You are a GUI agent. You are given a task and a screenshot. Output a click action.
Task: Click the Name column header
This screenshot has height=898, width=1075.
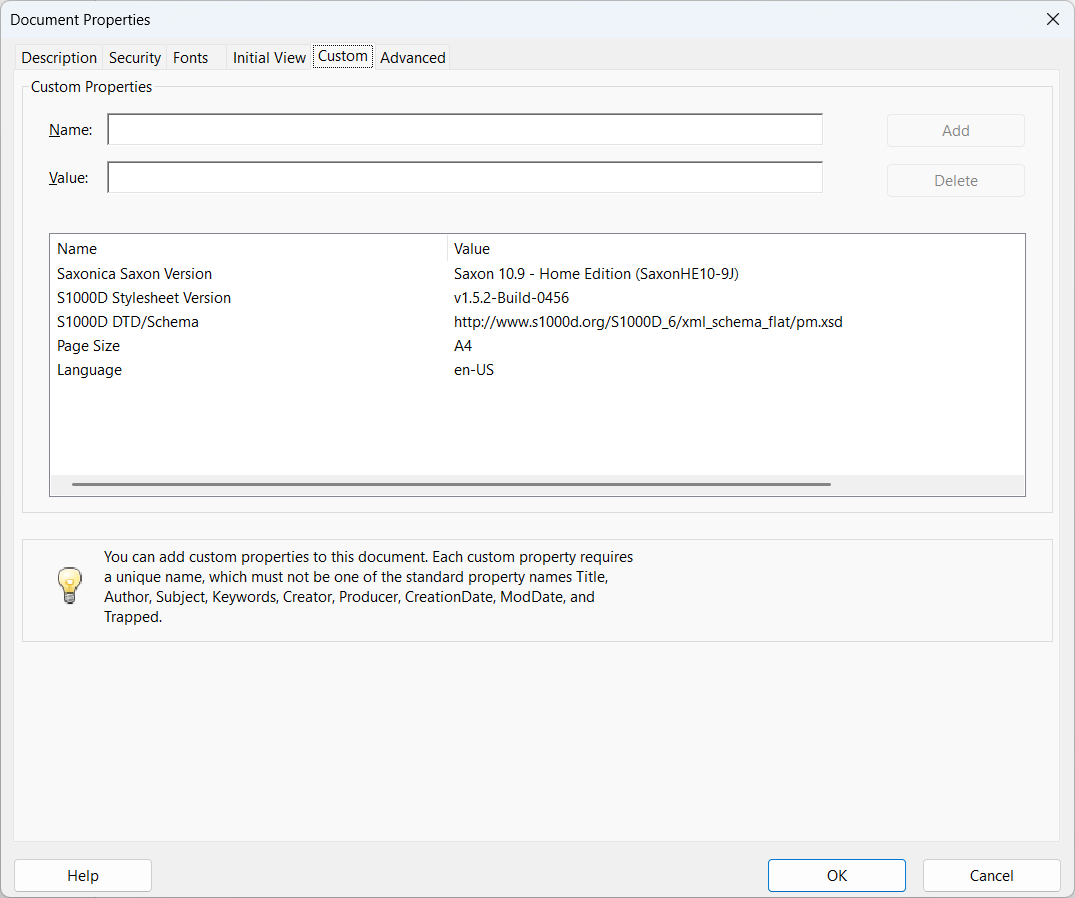[x=249, y=249]
